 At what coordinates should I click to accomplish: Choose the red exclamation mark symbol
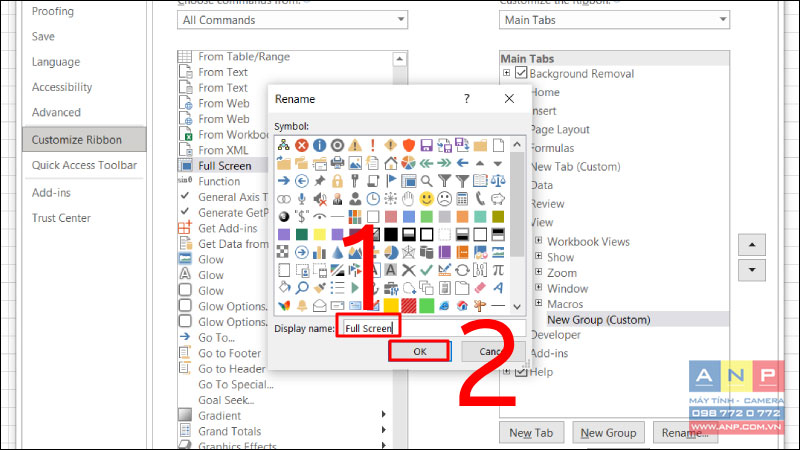tap(373, 145)
